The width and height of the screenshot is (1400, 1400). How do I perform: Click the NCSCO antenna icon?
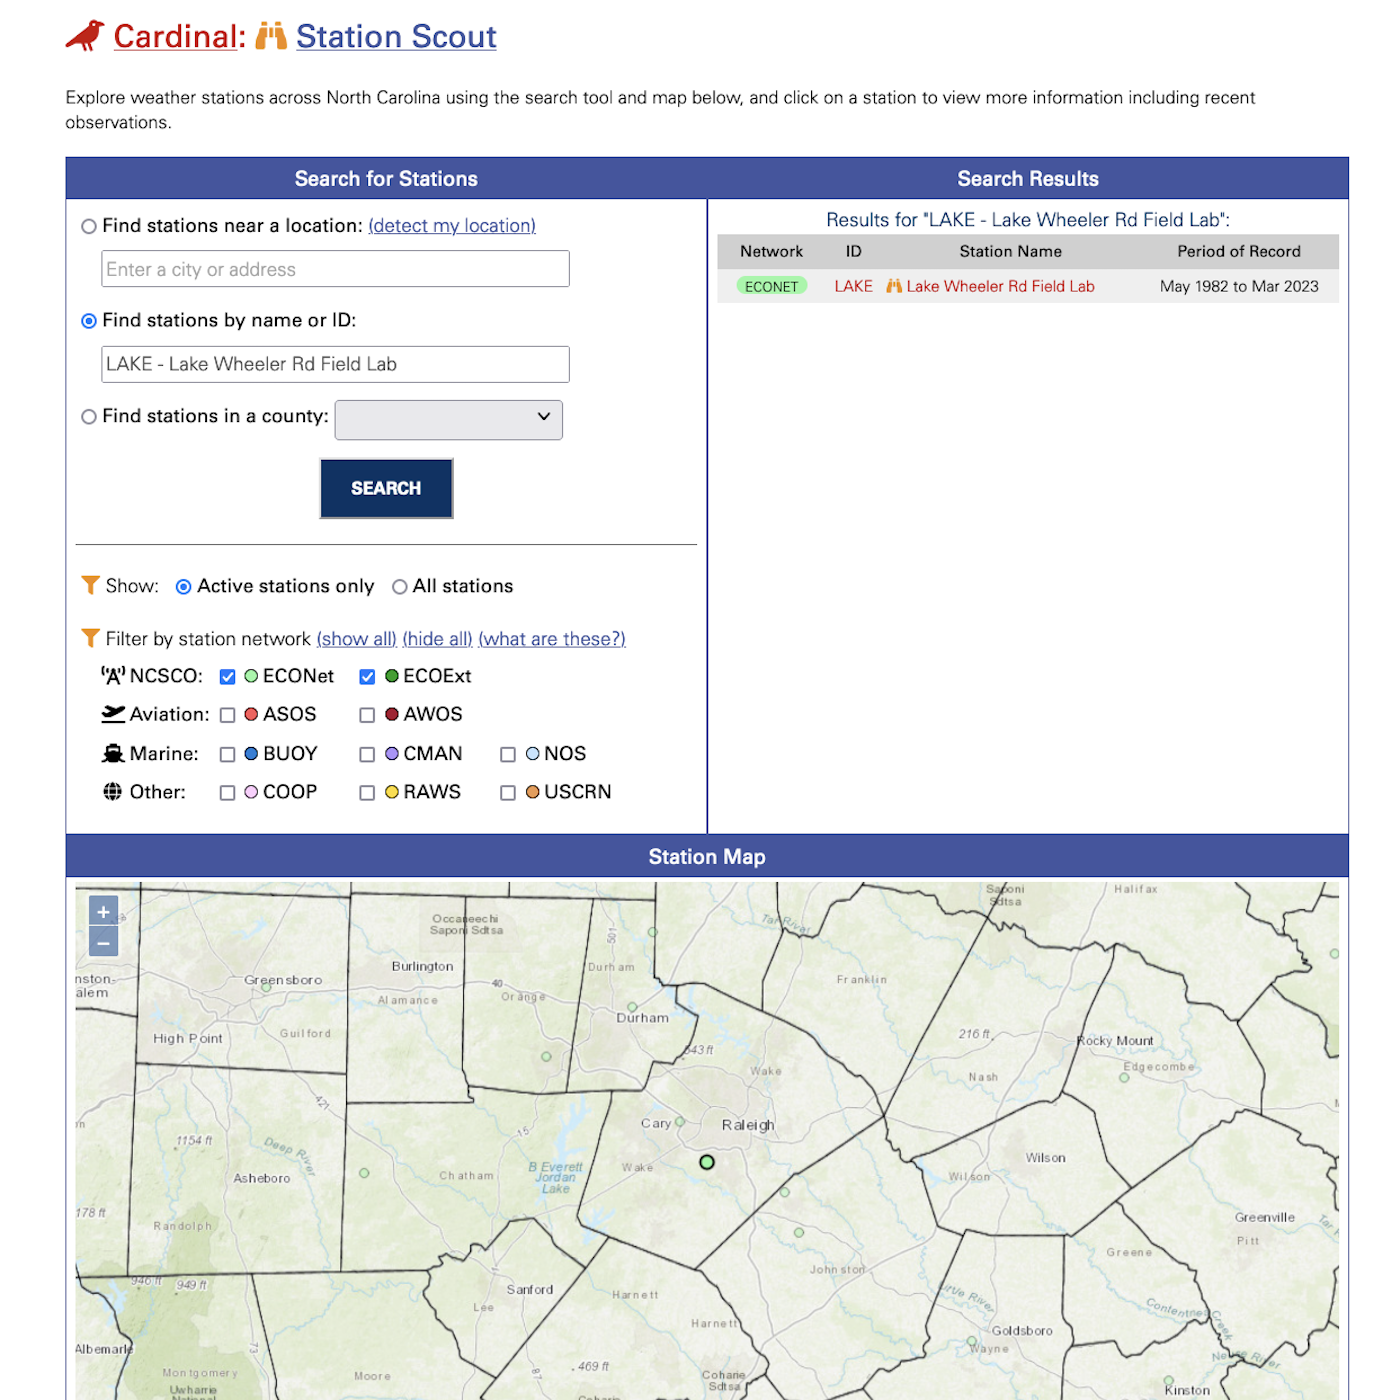pos(112,676)
